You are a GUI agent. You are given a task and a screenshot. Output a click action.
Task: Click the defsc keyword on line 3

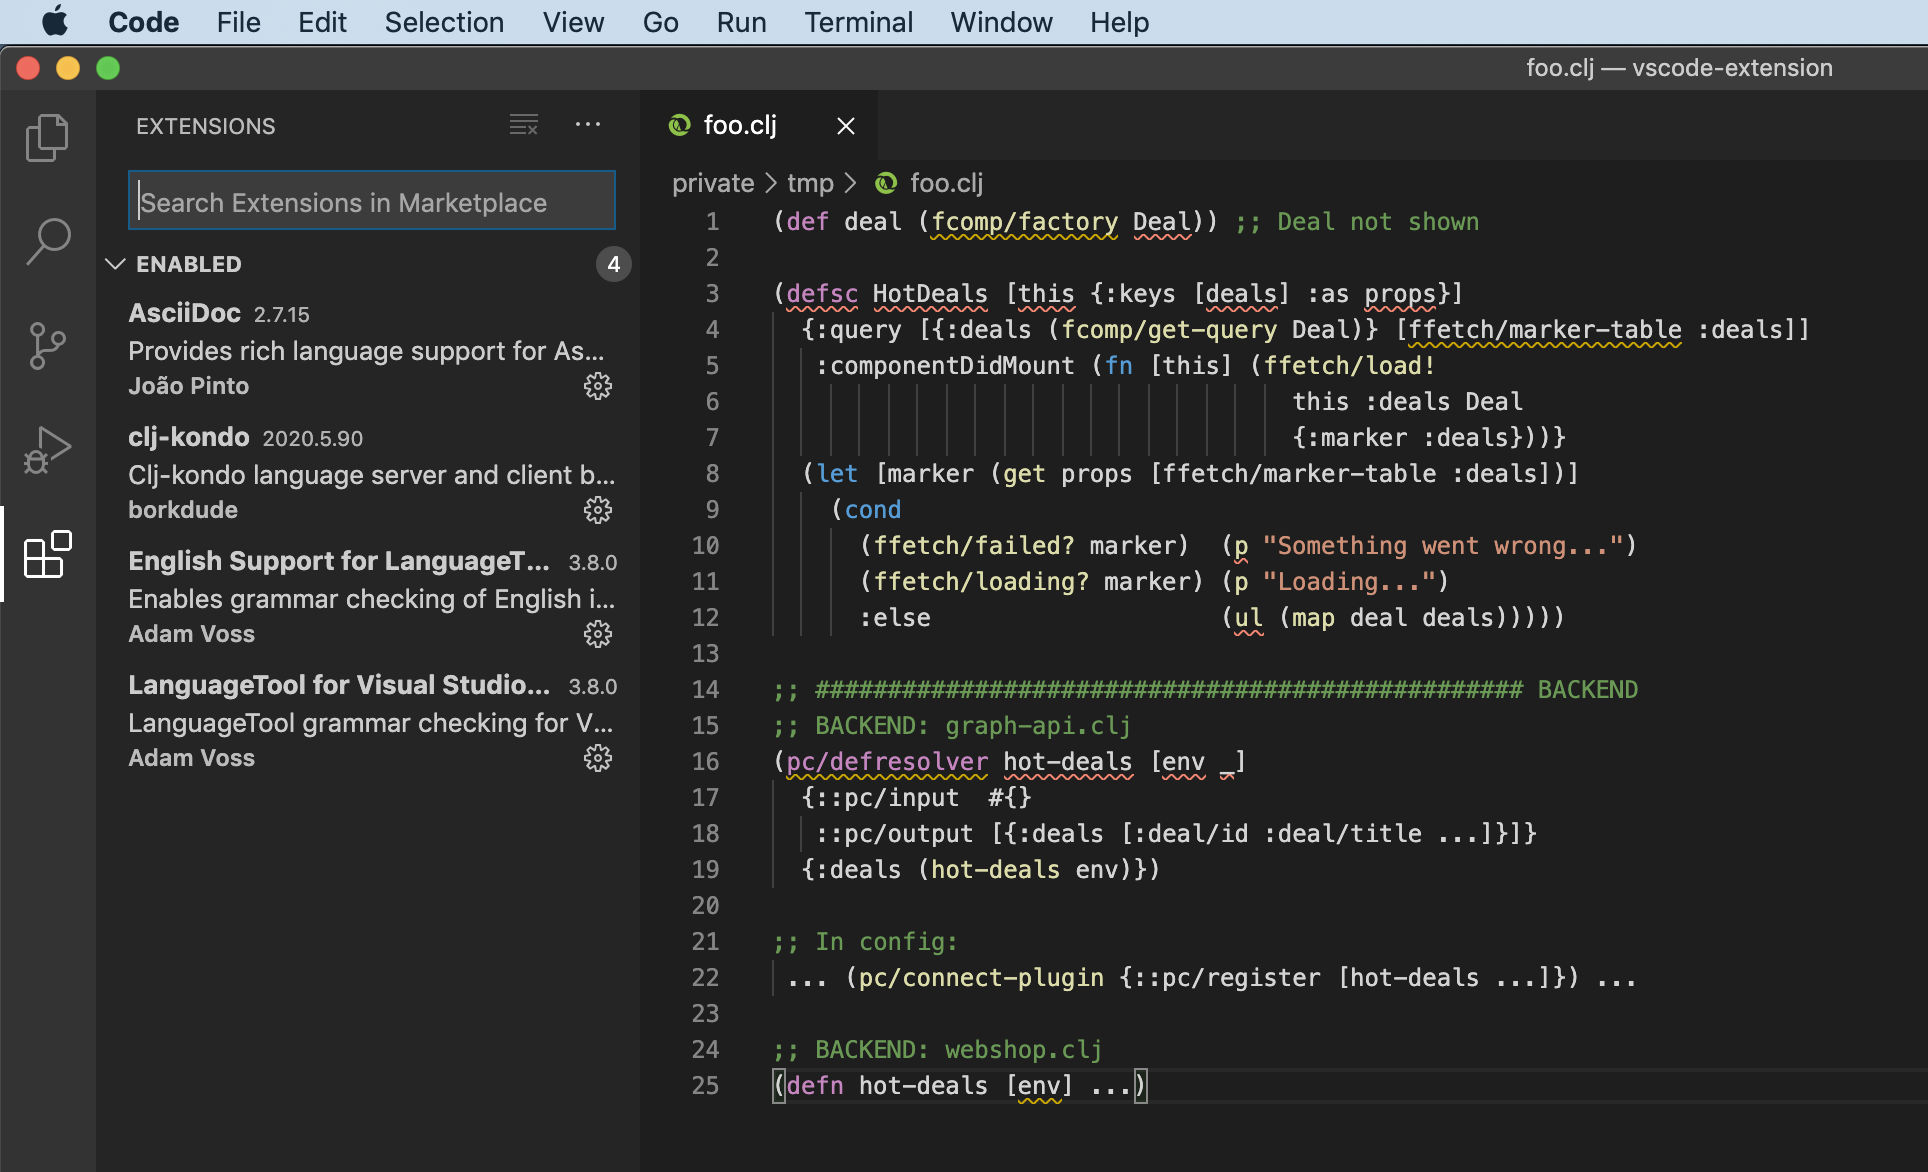822,294
